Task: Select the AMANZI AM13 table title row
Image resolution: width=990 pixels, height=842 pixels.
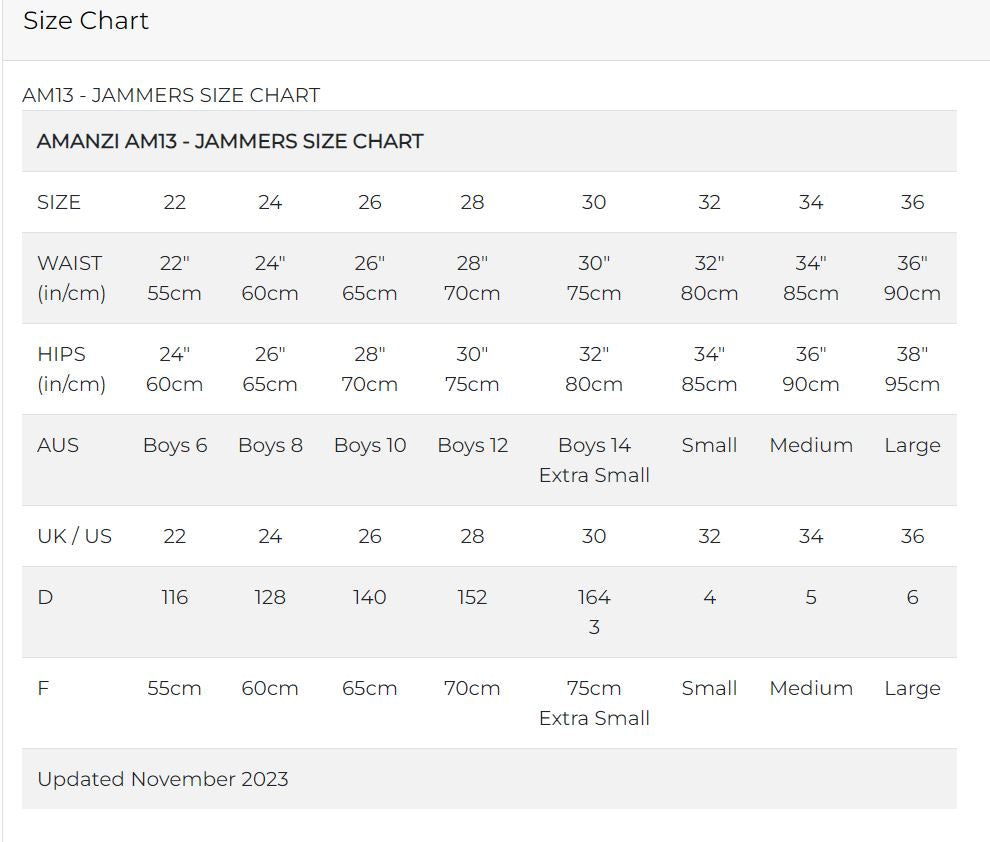Action: point(230,141)
